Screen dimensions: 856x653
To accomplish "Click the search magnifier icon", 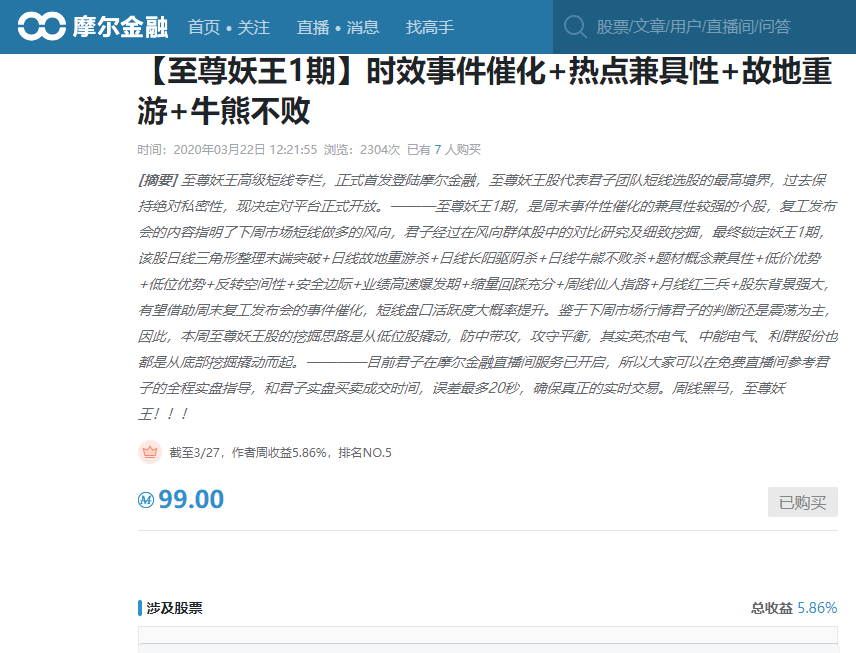I will pos(575,26).
